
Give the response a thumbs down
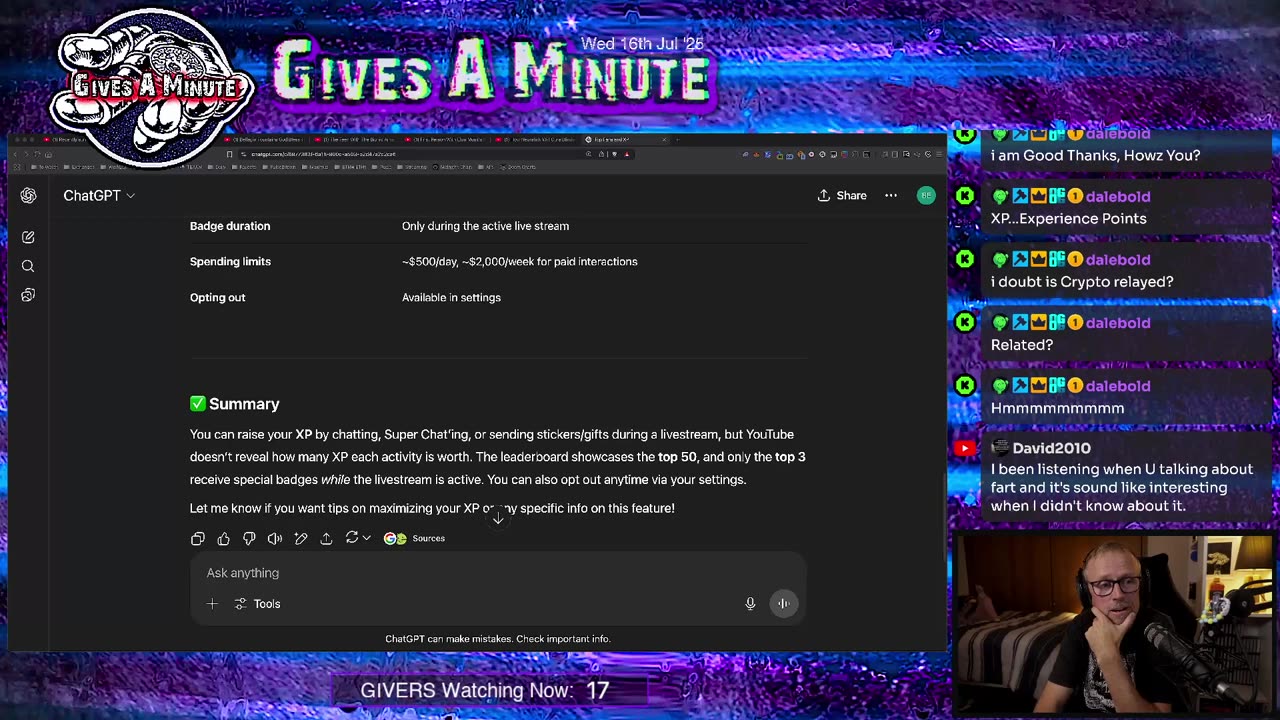point(249,538)
